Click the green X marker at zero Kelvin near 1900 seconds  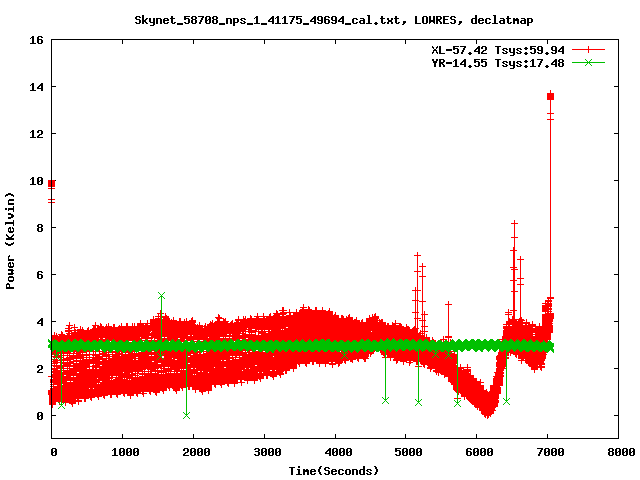click(x=186, y=416)
